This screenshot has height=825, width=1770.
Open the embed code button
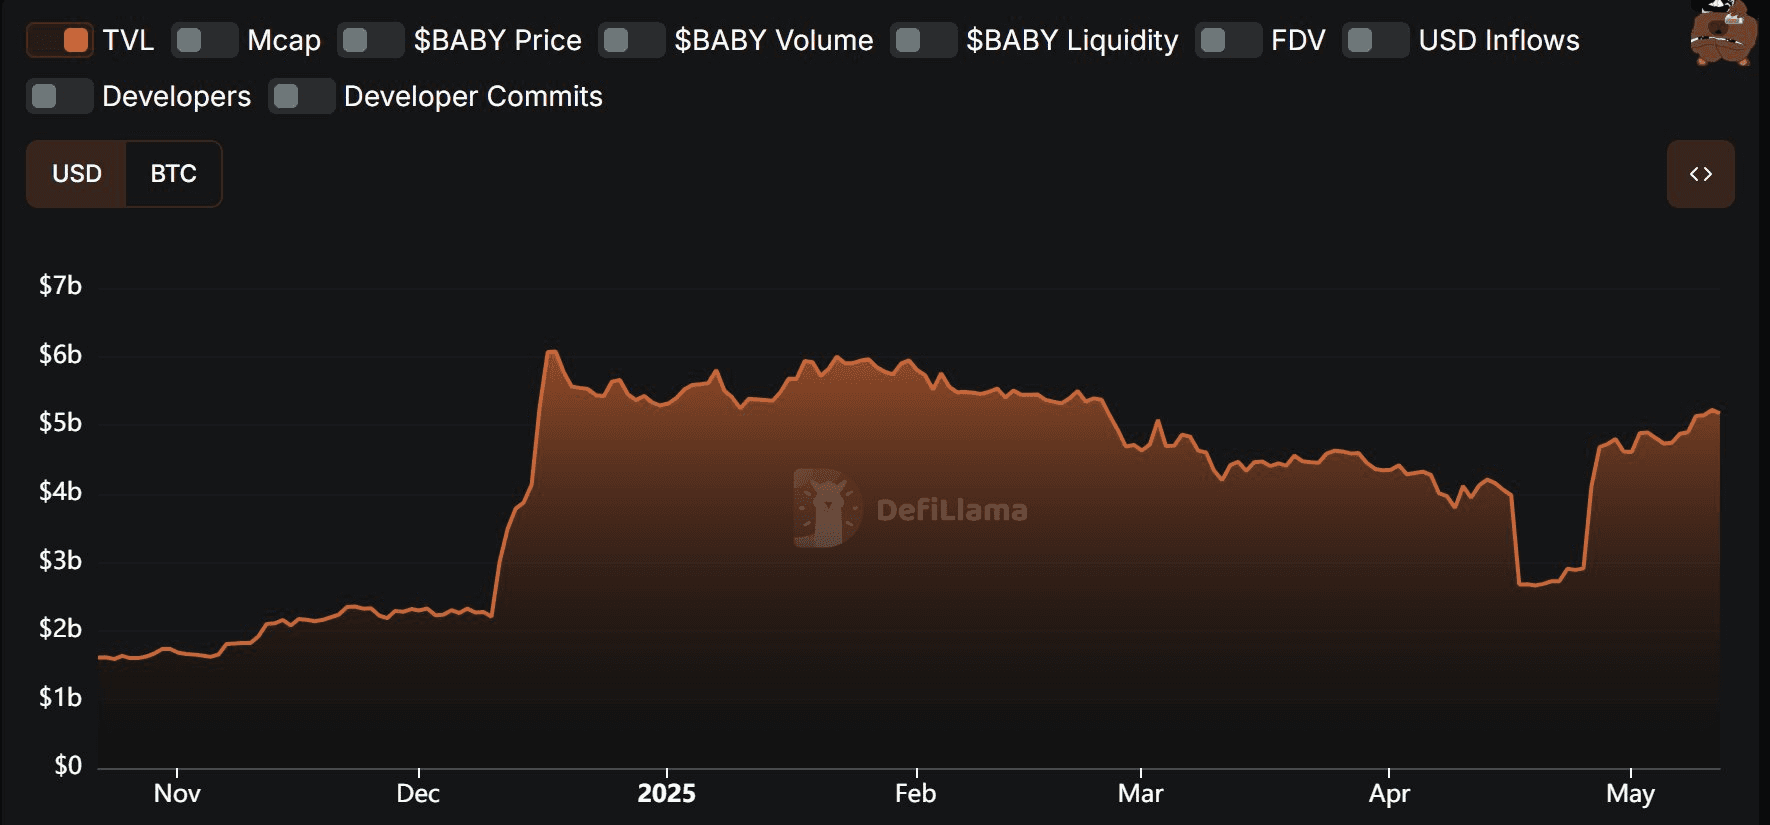(x=1701, y=174)
